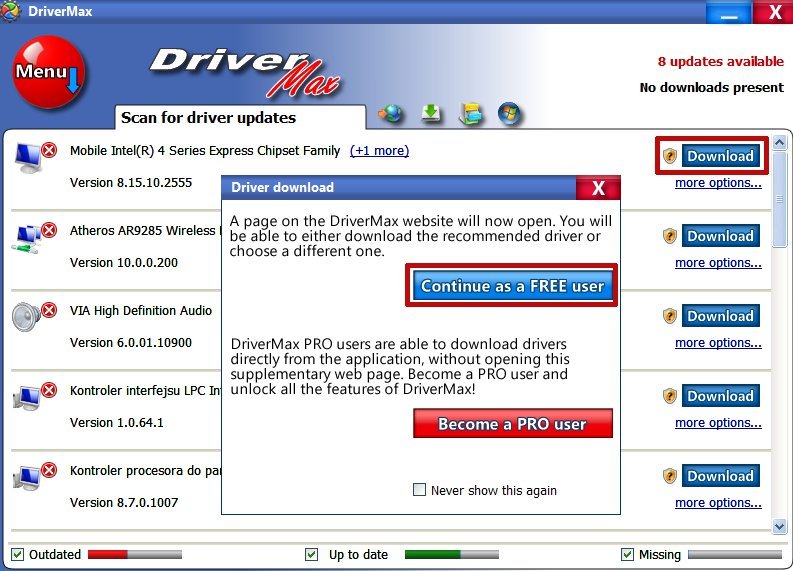
Task: Click shield icon beside Atheros Download
Action: (x=670, y=236)
